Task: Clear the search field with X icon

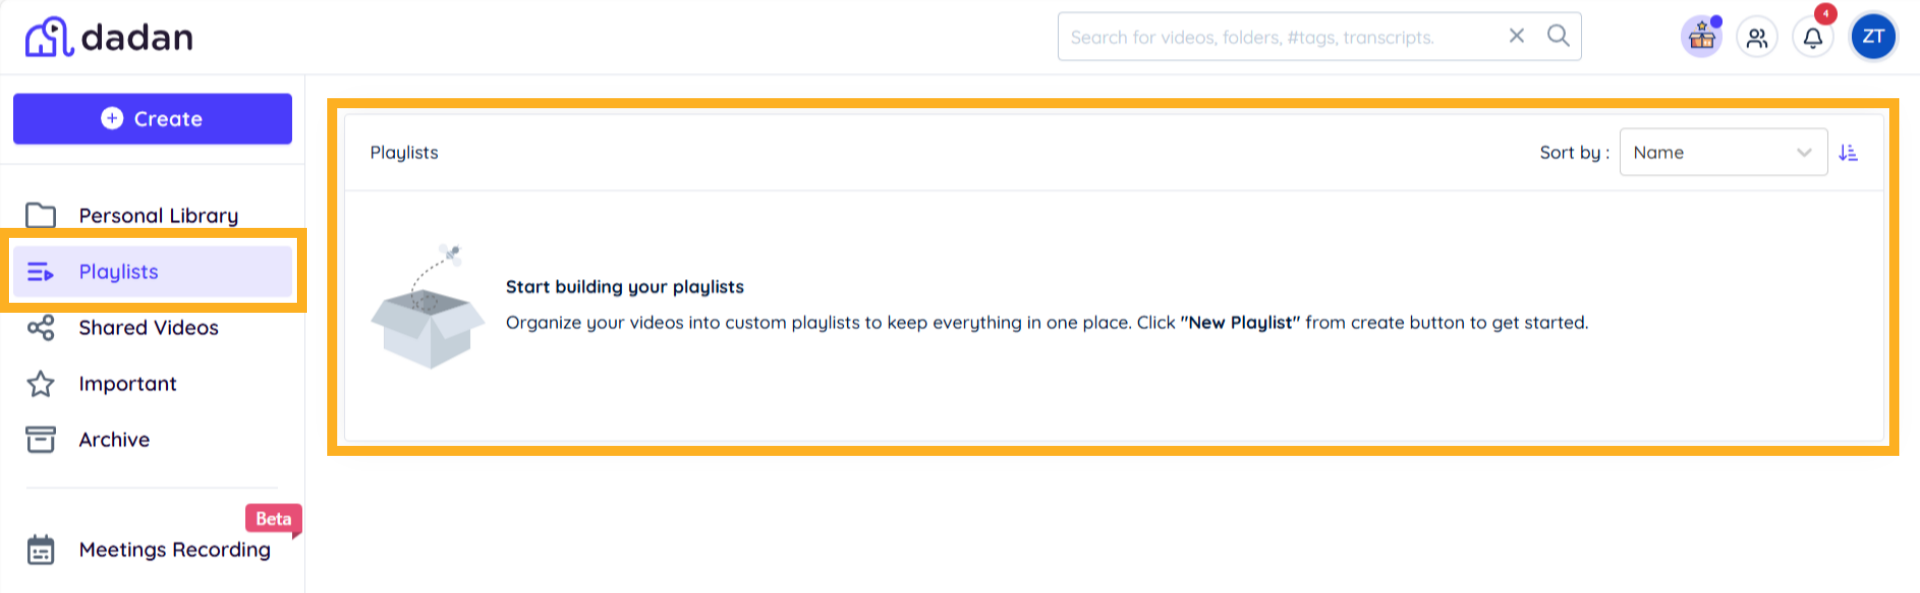Action: coord(1516,36)
